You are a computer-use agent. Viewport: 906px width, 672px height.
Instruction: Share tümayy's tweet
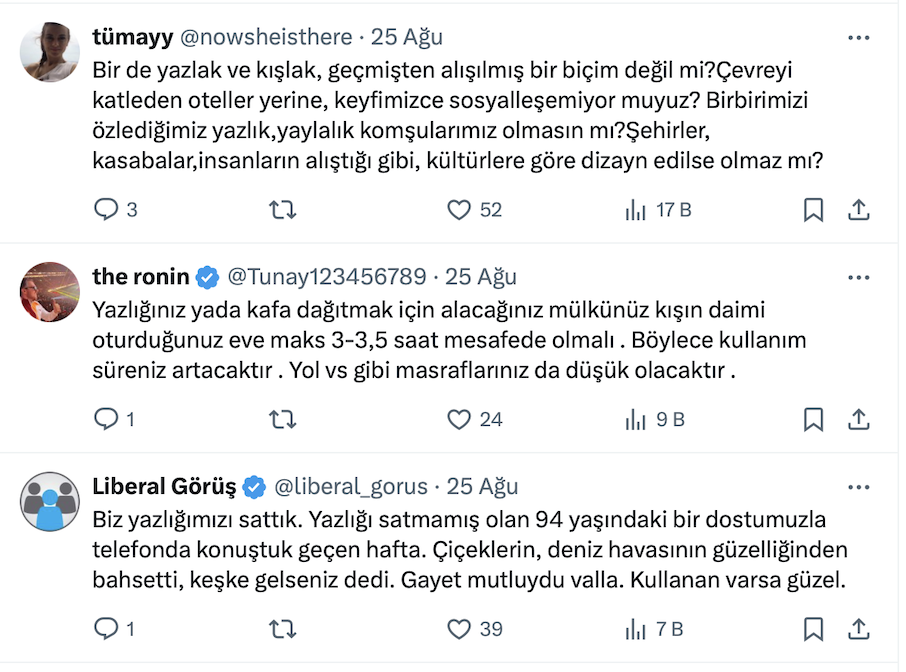858,209
